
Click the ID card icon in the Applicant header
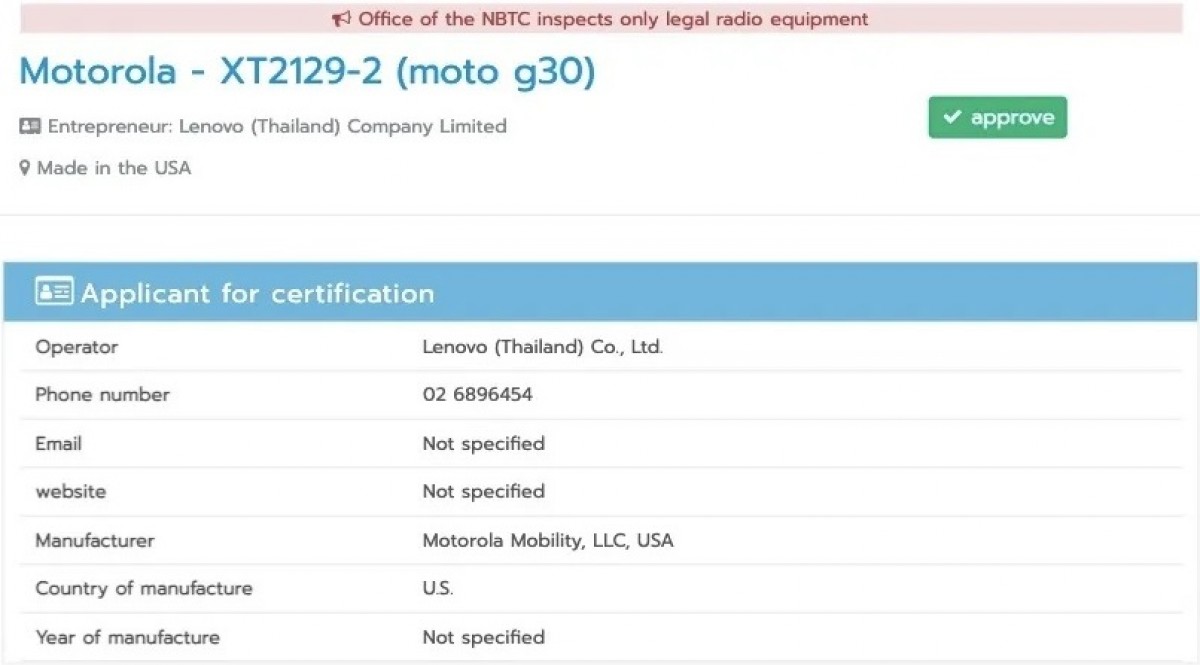(56, 291)
